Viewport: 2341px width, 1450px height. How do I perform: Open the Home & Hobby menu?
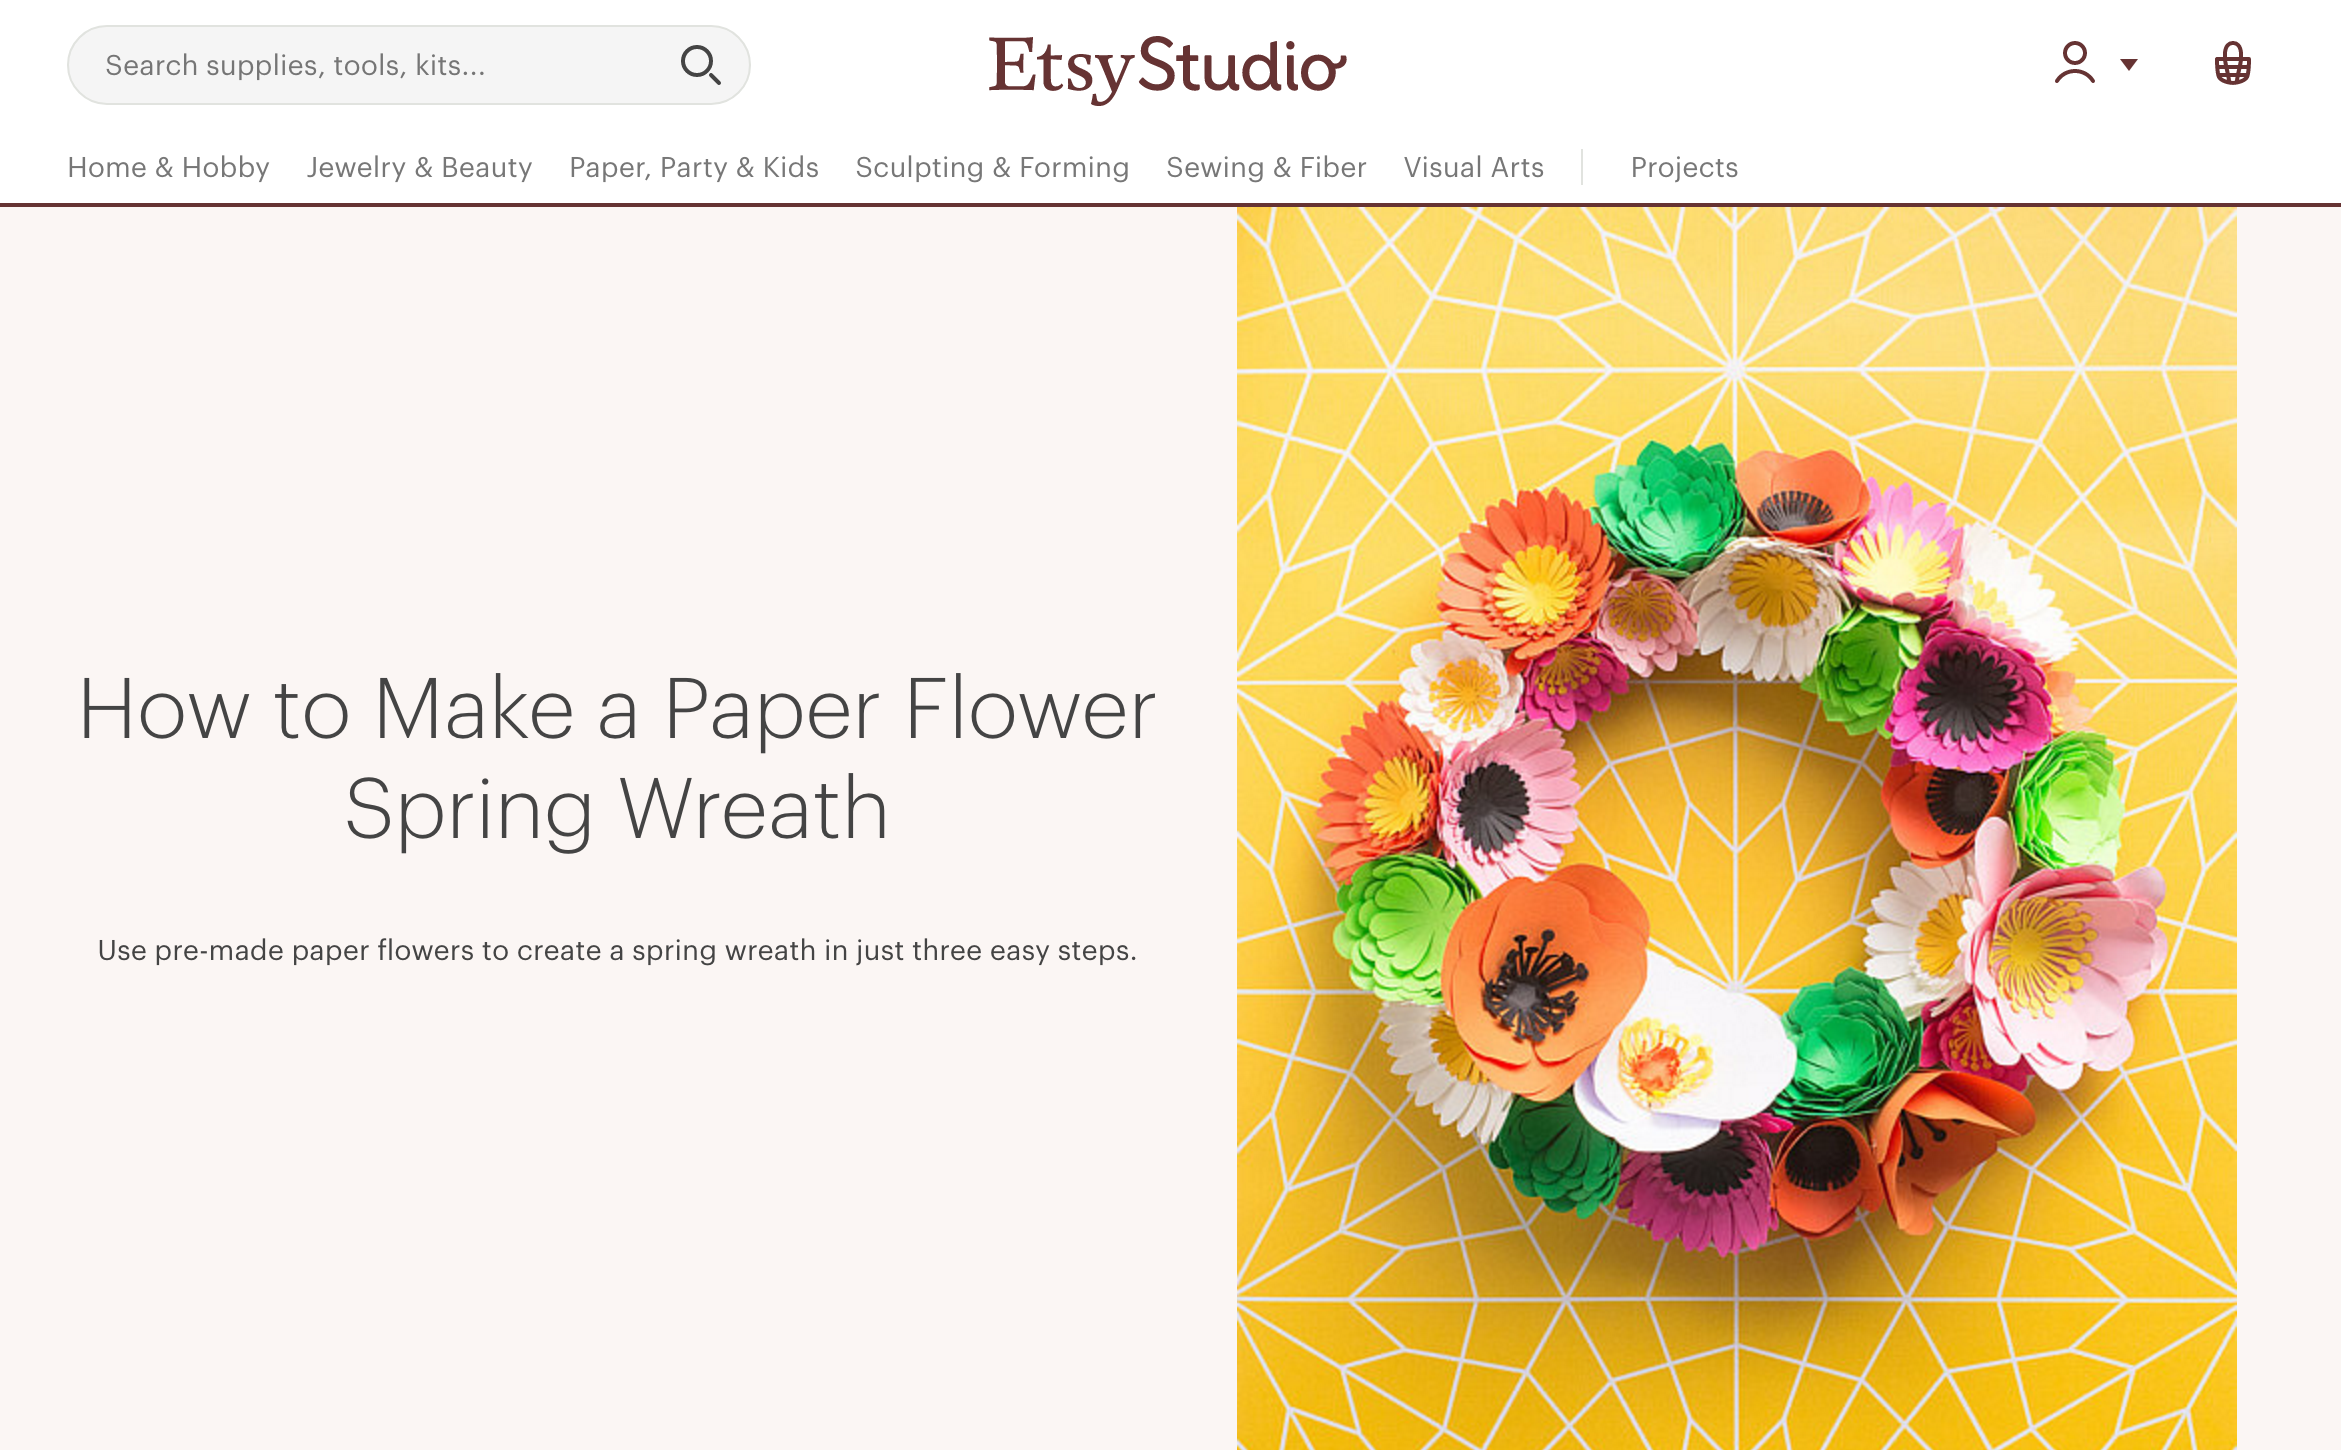[x=168, y=167]
